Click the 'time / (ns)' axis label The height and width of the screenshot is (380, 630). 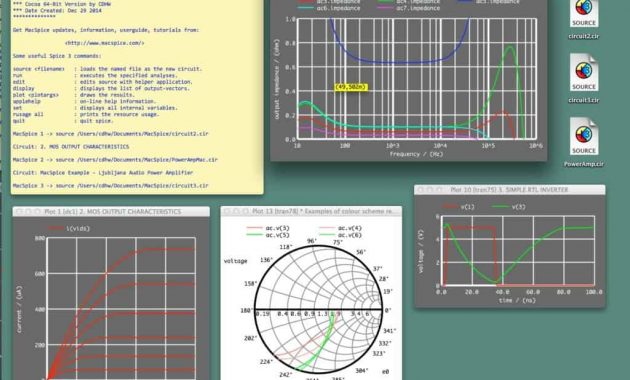coord(518,300)
